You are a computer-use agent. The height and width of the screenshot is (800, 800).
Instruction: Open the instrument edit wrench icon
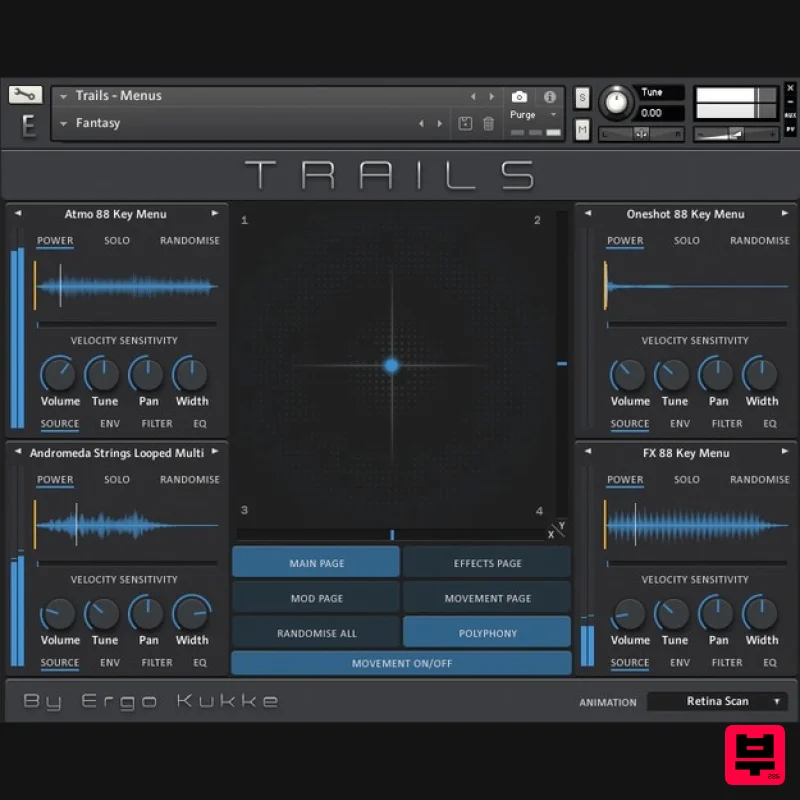pyautogui.click(x=25, y=96)
